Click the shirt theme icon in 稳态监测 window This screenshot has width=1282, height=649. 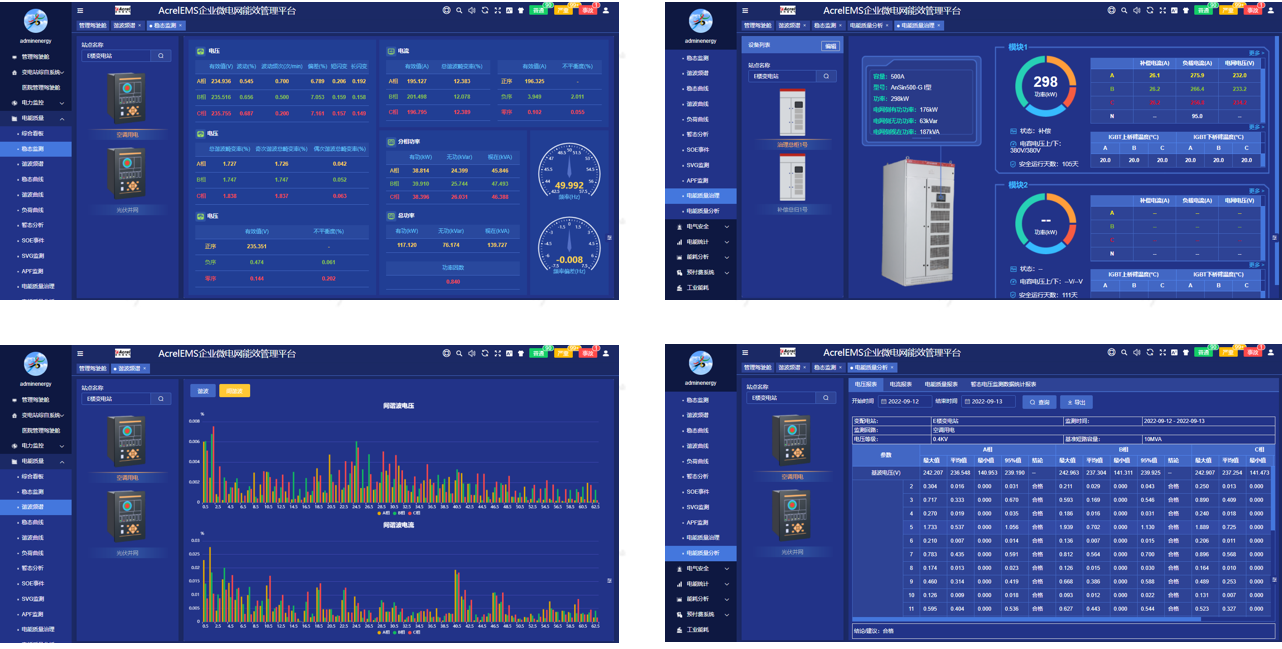[521, 10]
